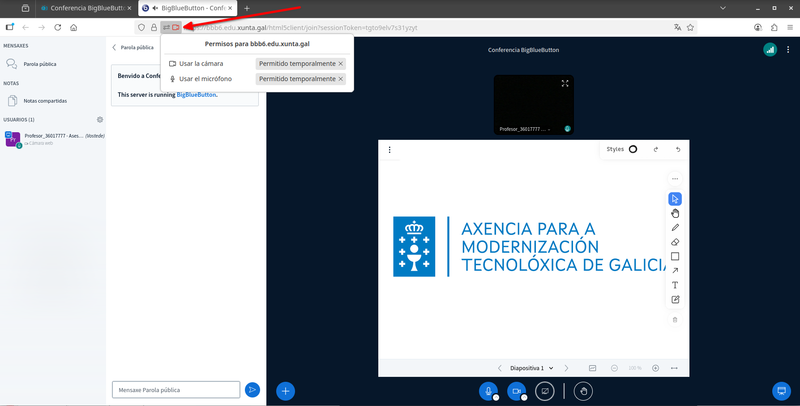Screen dimensions: 800x406
Task: Toggle screen sharing button
Action: (545, 391)
